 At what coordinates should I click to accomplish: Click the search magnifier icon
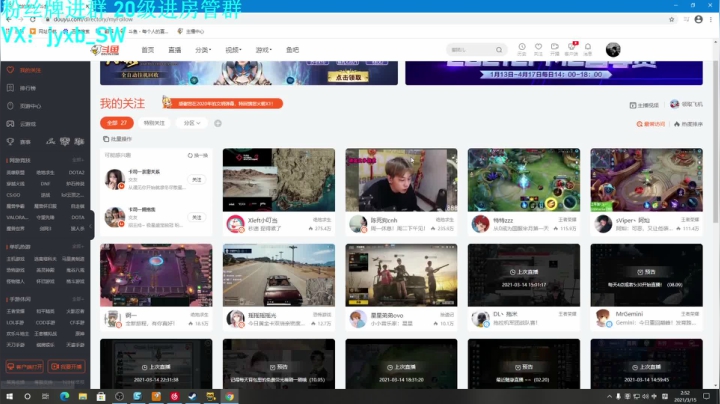499,50
